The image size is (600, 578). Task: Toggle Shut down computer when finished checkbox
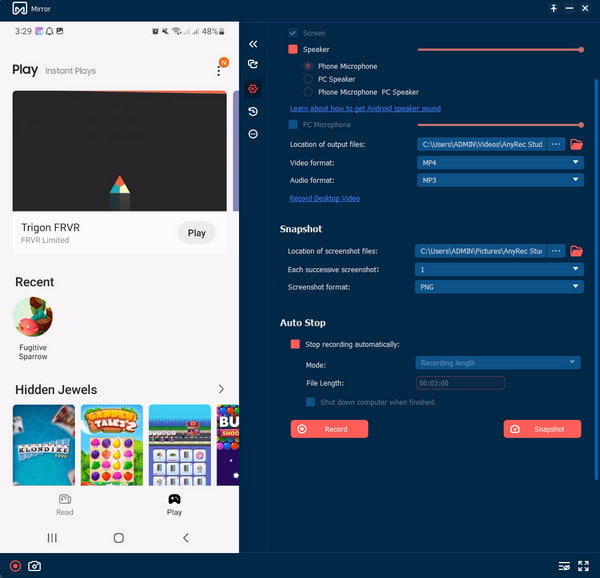(310, 402)
